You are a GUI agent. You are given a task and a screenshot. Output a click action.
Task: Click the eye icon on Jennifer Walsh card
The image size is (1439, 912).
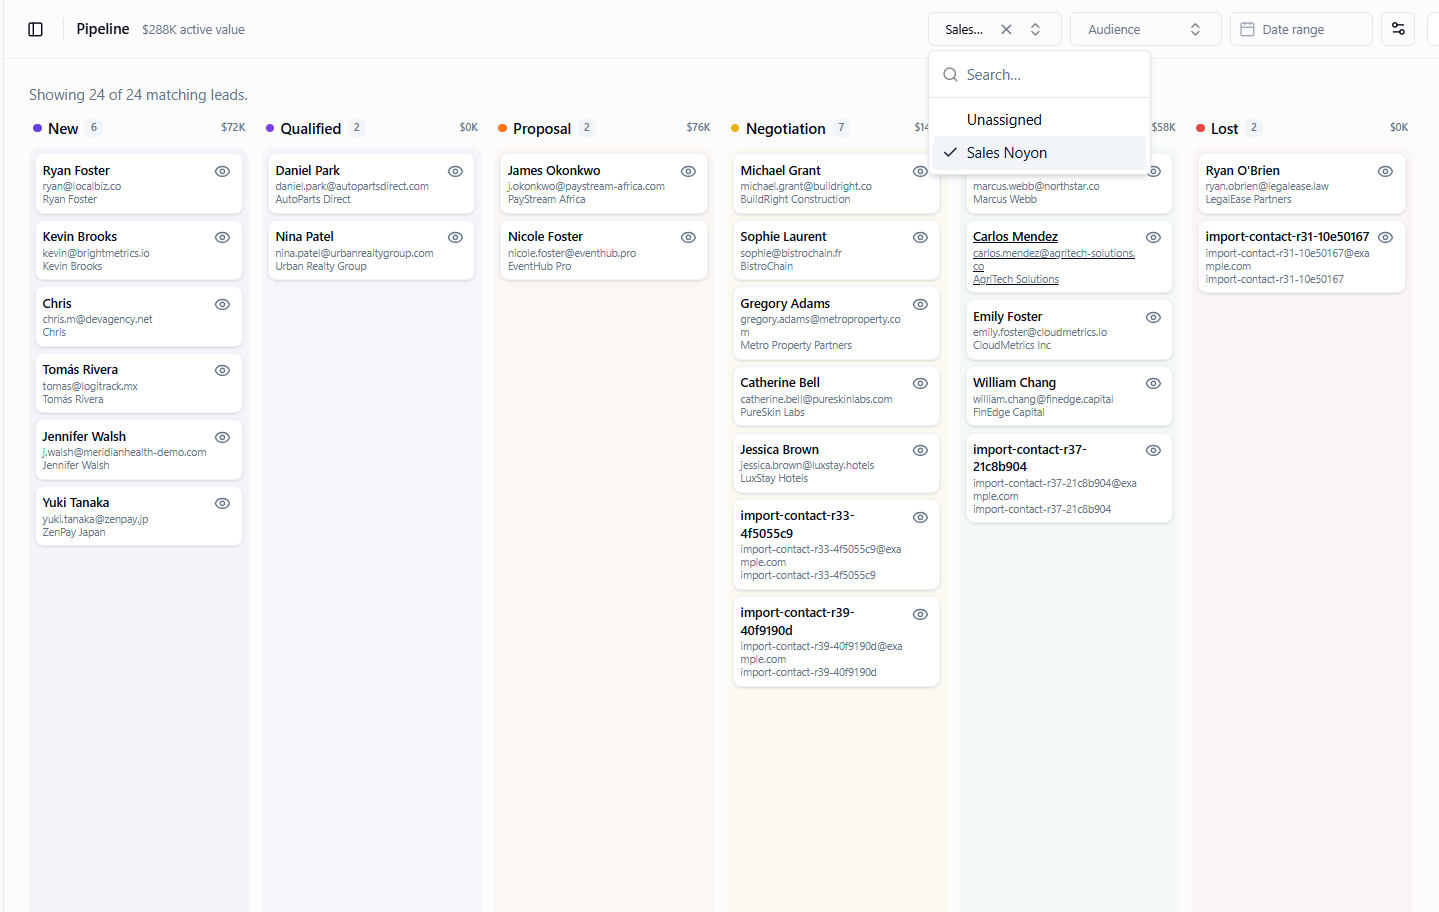222,438
